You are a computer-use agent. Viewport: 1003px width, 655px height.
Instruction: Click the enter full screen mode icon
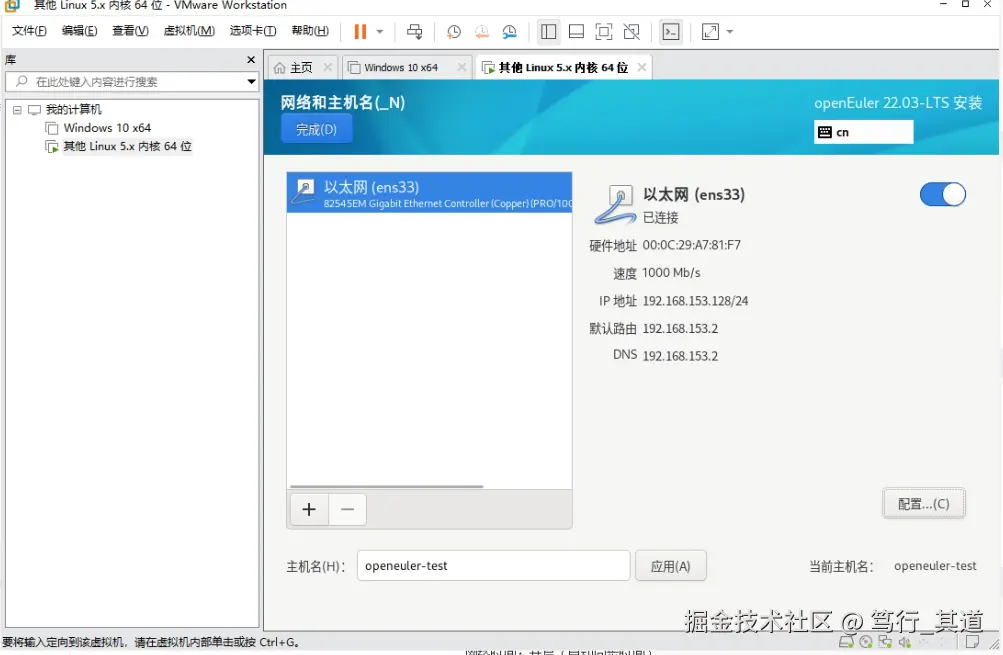(x=603, y=31)
